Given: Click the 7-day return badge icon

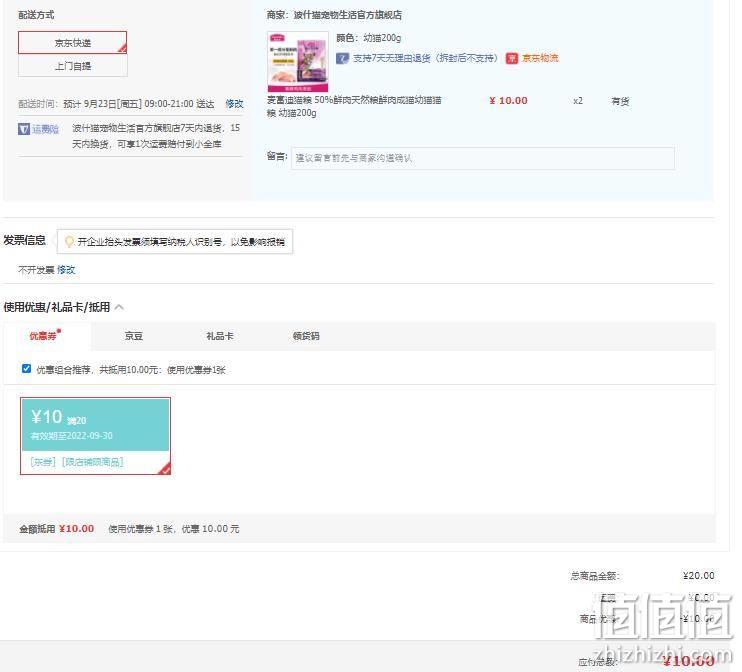Looking at the screenshot, I should coord(342,58).
